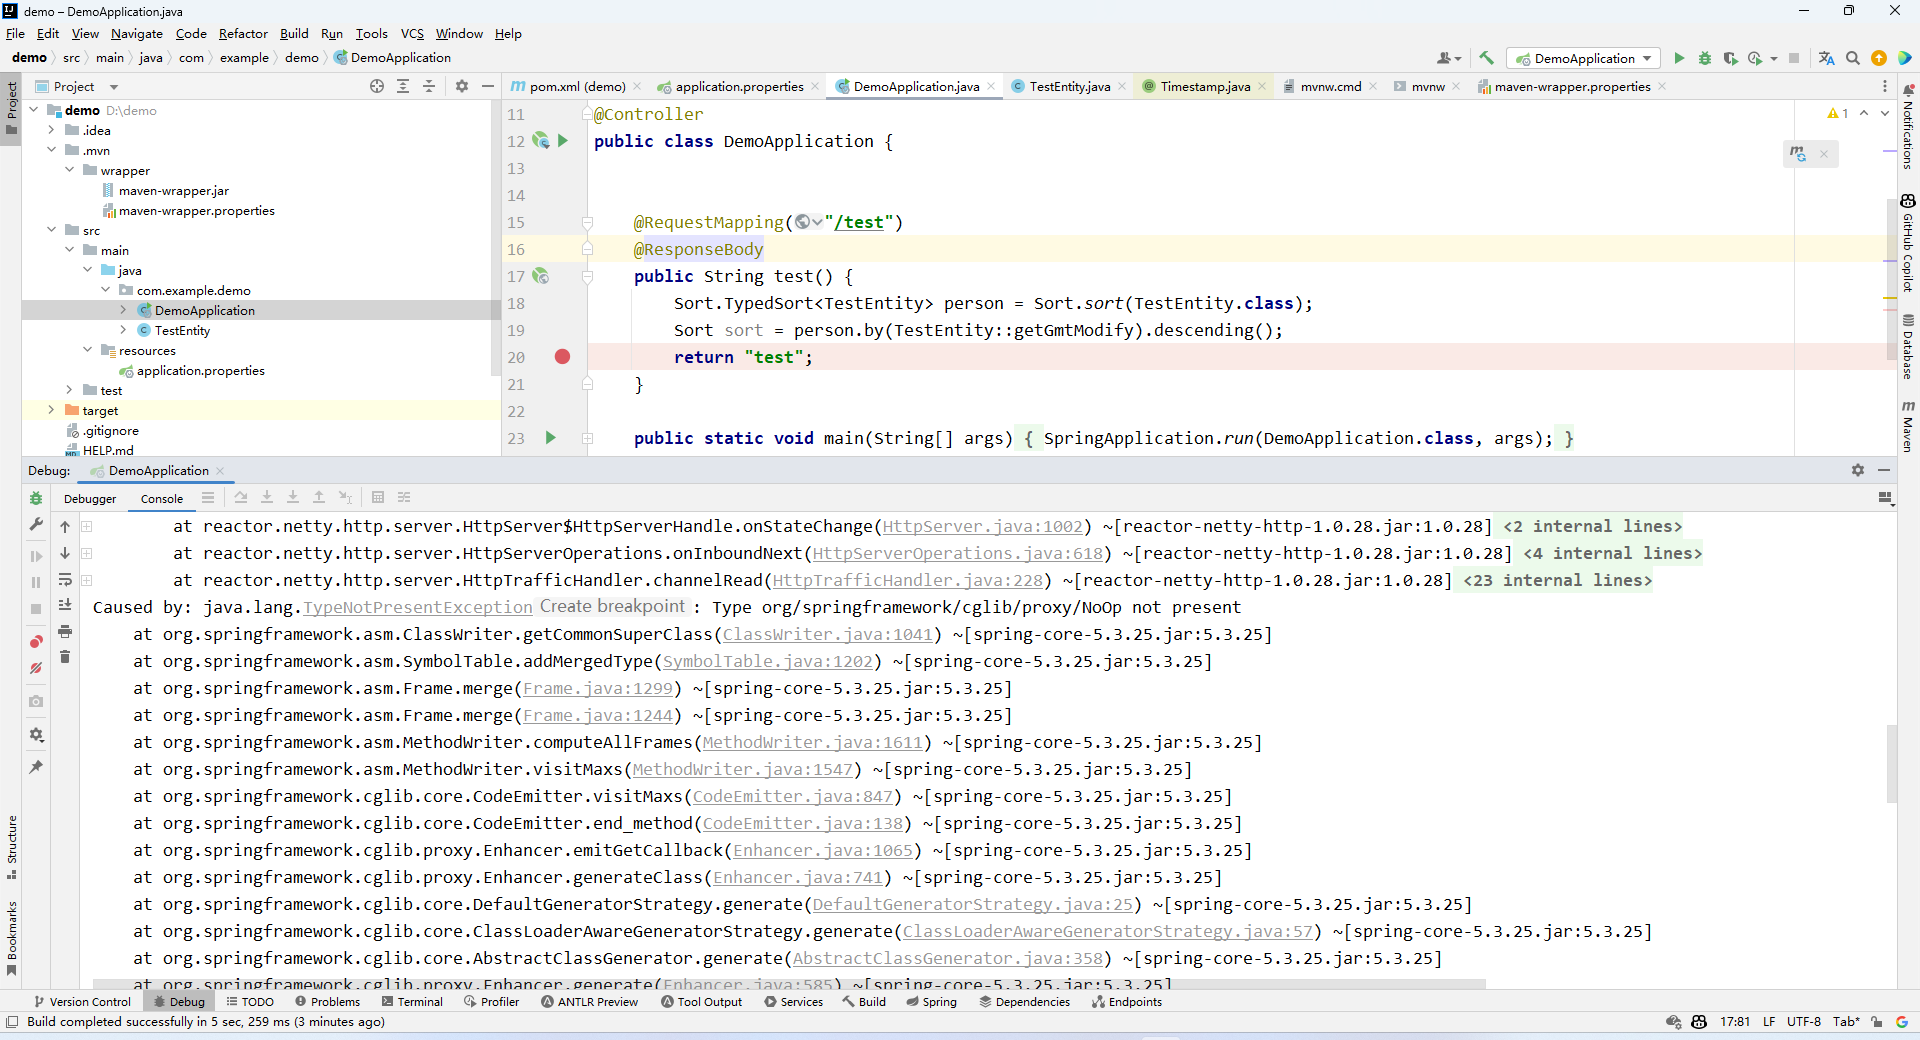Open the Refactor menu
The height and width of the screenshot is (1040, 1920).
[243, 33]
